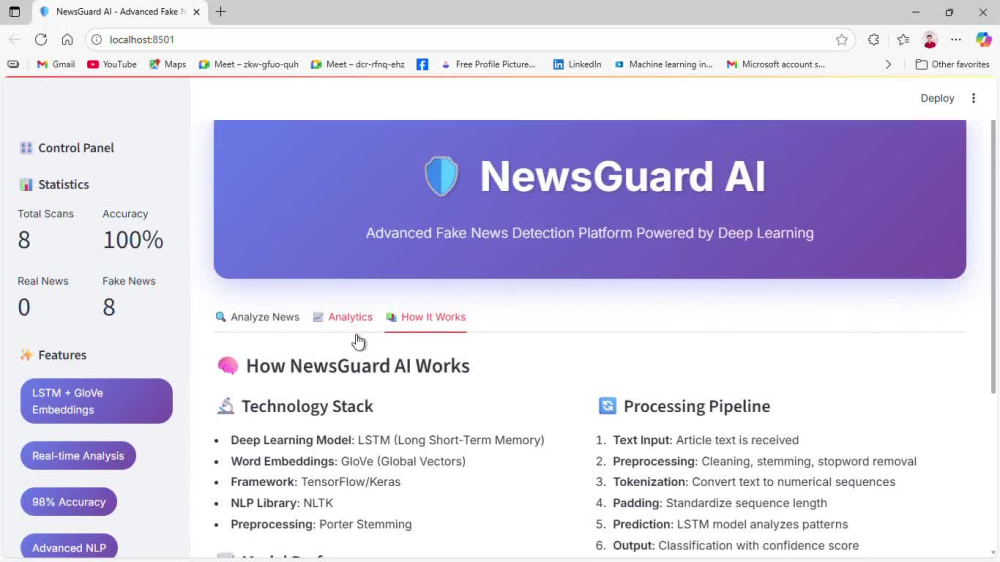
Task: Click the browser Refresh icon
Action: 41,40
